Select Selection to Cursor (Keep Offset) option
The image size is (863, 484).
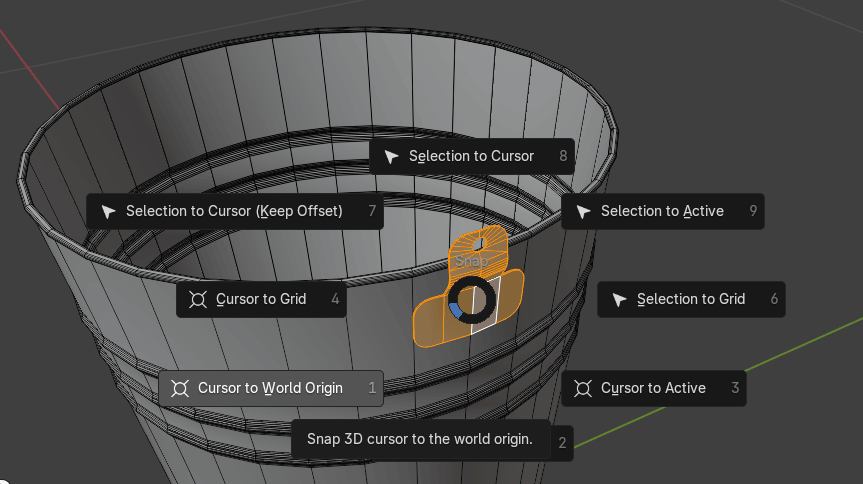tap(234, 211)
